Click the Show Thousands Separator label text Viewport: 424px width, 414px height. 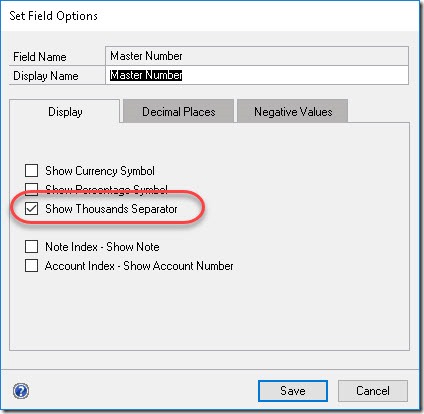(111, 209)
